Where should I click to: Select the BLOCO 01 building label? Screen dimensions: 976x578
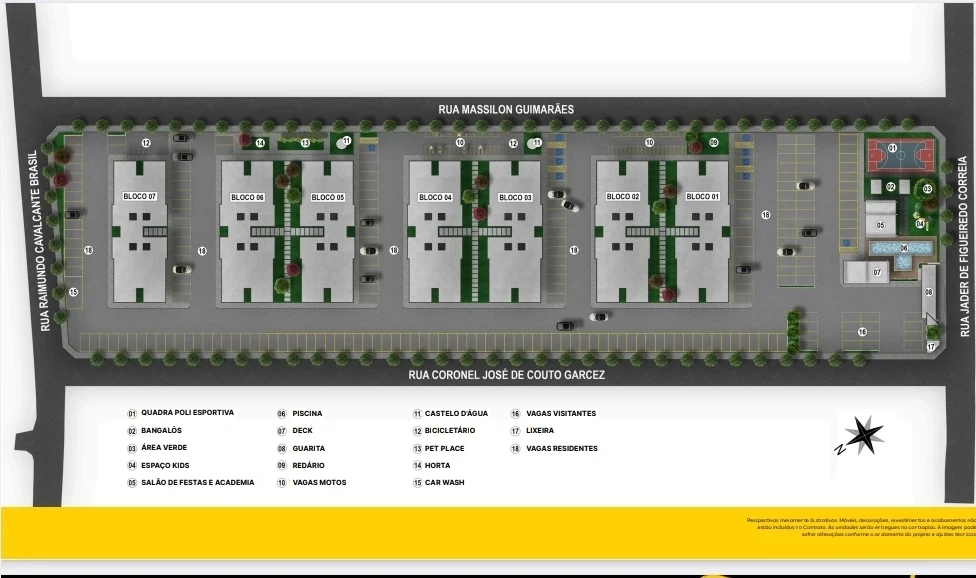(x=702, y=197)
